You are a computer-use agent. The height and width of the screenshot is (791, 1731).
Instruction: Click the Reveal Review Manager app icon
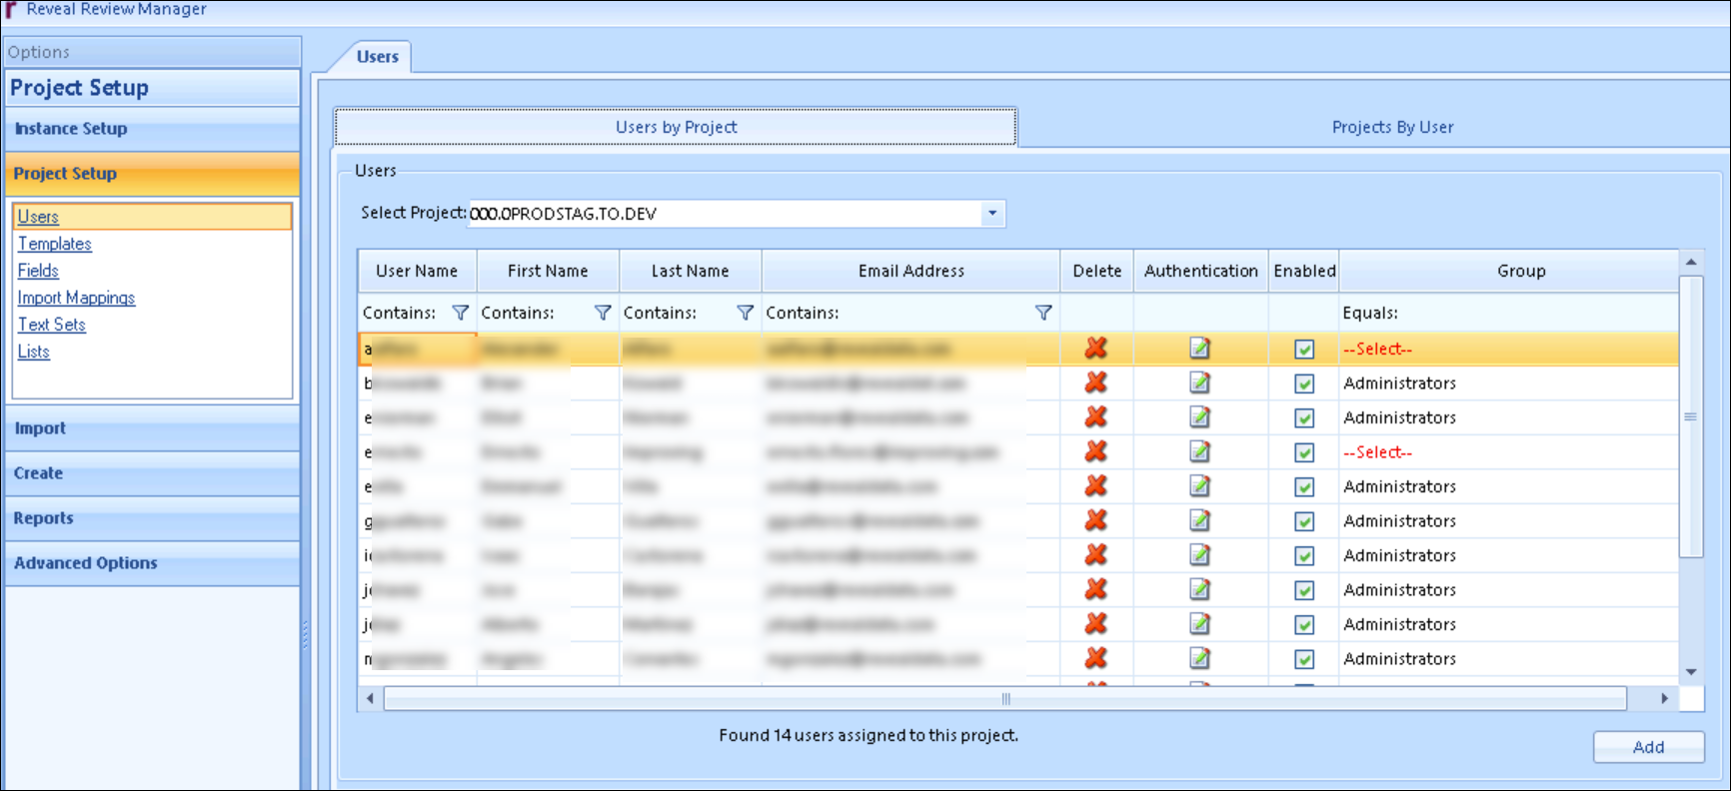11,9
